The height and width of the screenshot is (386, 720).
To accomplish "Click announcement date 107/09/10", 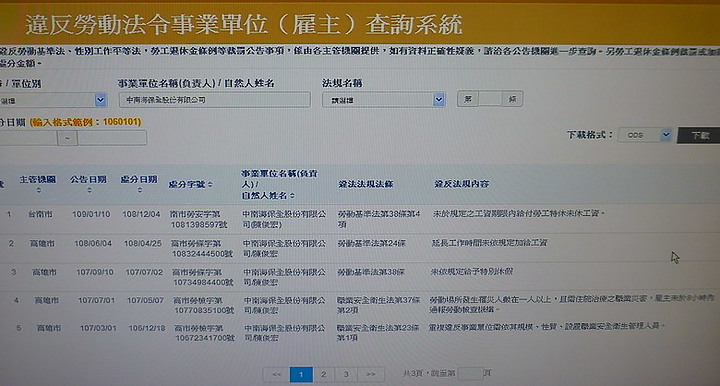I will coord(95,272).
